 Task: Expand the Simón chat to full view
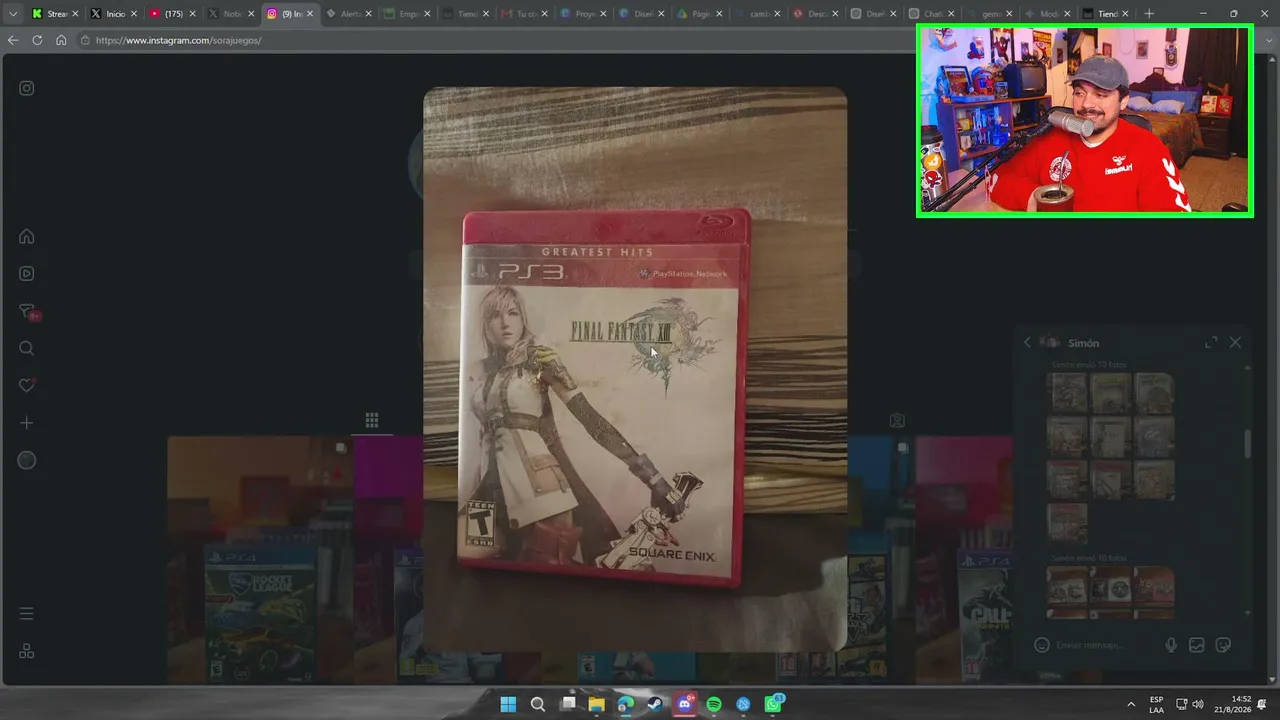click(x=1211, y=342)
